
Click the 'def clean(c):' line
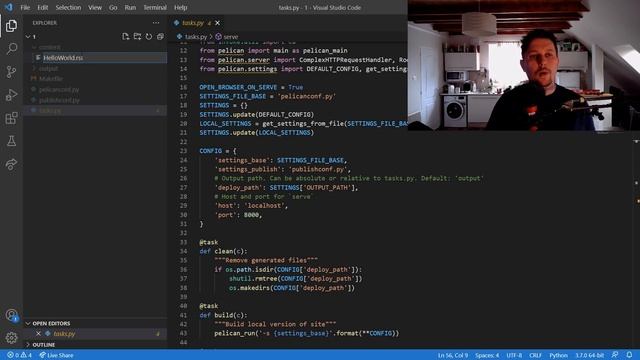tap(223, 251)
